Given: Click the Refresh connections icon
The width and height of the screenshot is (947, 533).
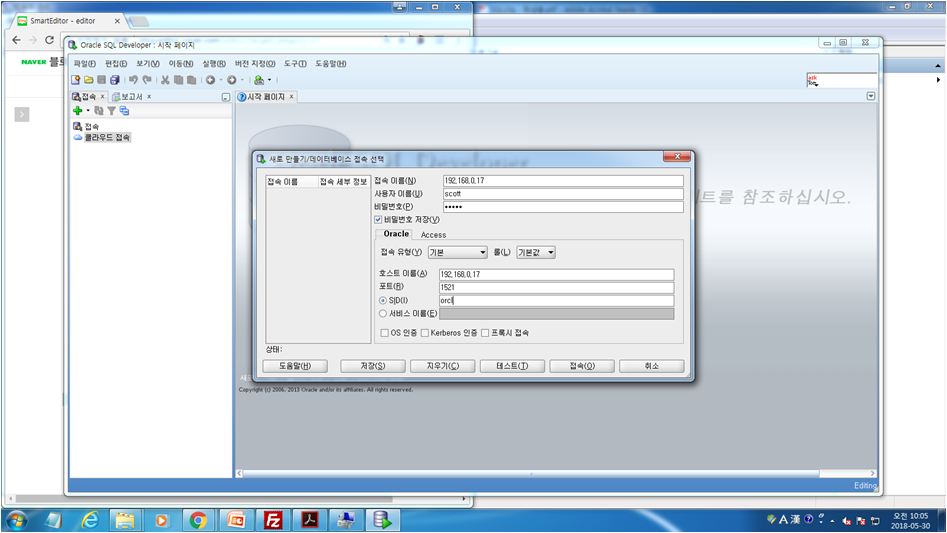Looking at the screenshot, I should click(x=98, y=110).
